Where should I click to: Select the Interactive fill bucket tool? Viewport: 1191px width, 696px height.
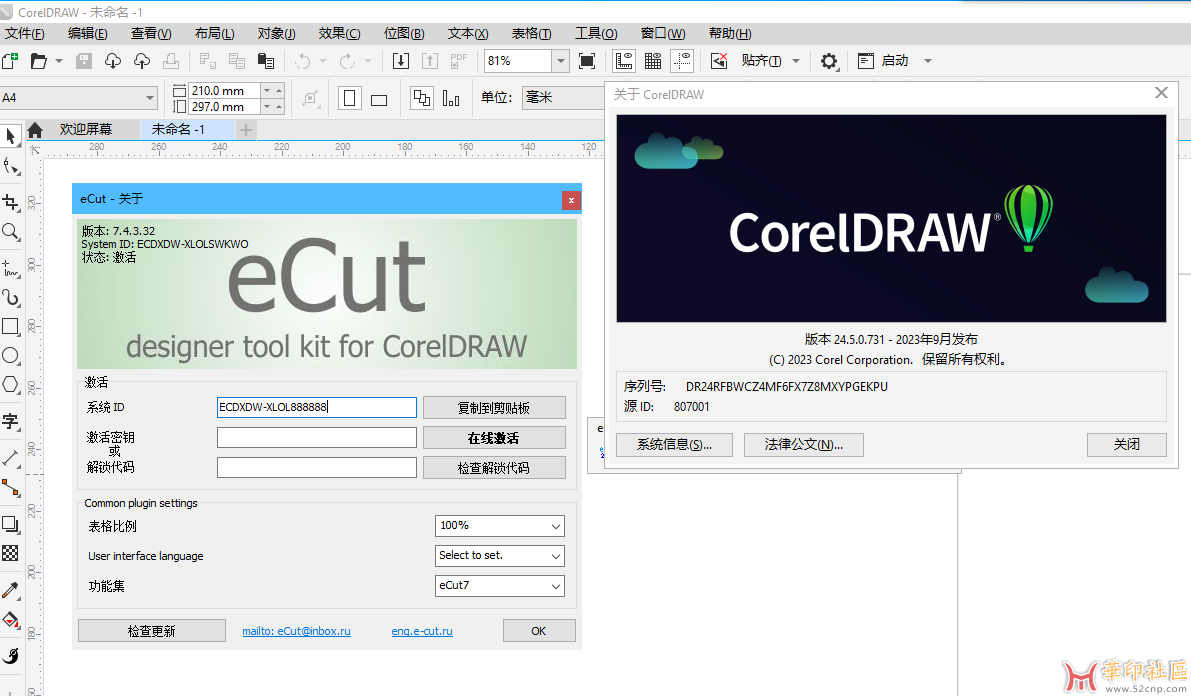pyautogui.click(x=11, y=620)
